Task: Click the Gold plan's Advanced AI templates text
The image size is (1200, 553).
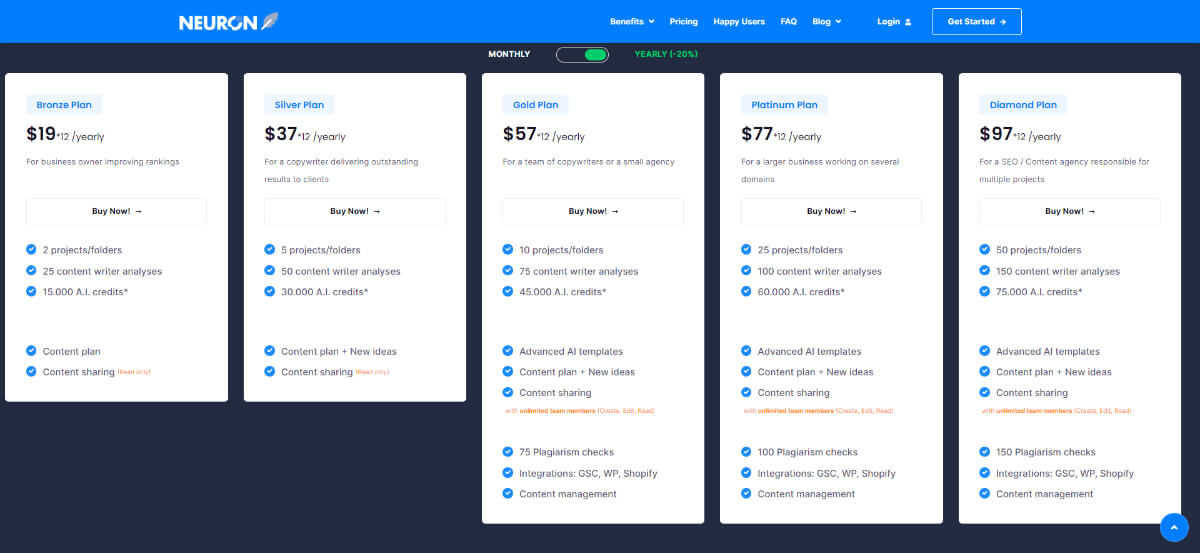Action: pyautogui.click(x=571, y=352)
